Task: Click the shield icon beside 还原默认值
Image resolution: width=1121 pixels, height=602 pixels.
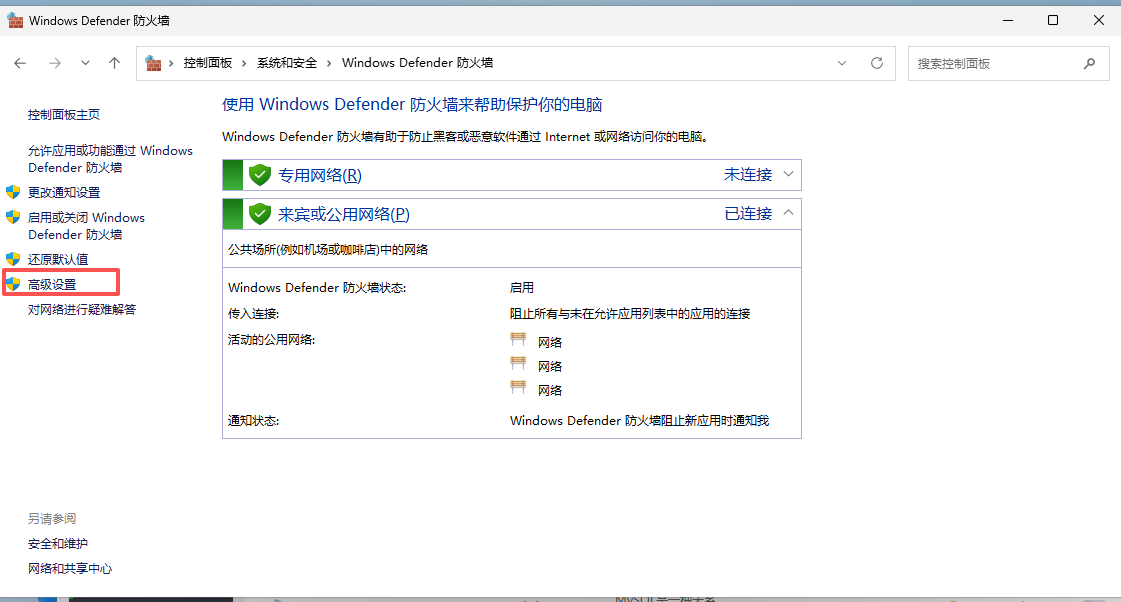Action: pyautogui.click(x=13, y=259)
